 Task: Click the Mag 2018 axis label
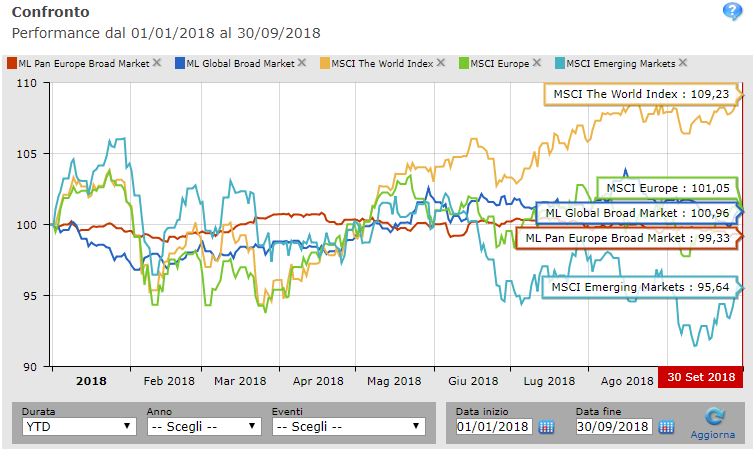[394, 381]
